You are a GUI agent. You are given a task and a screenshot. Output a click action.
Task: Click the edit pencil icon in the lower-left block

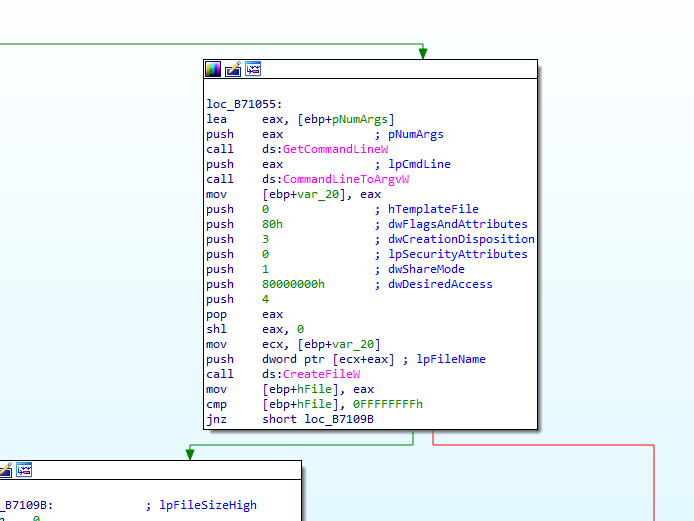(x=5, y=470)
